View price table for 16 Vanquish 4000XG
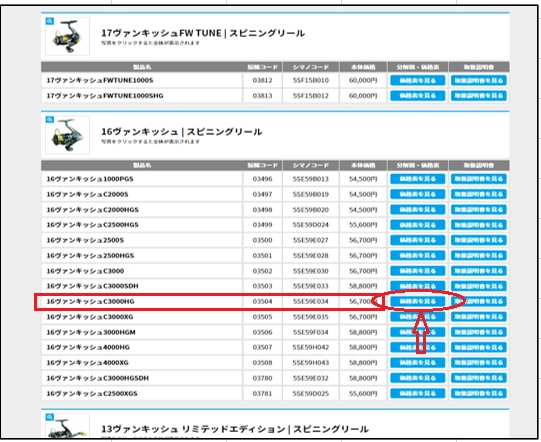541x442 pixels. coord(417,363)
